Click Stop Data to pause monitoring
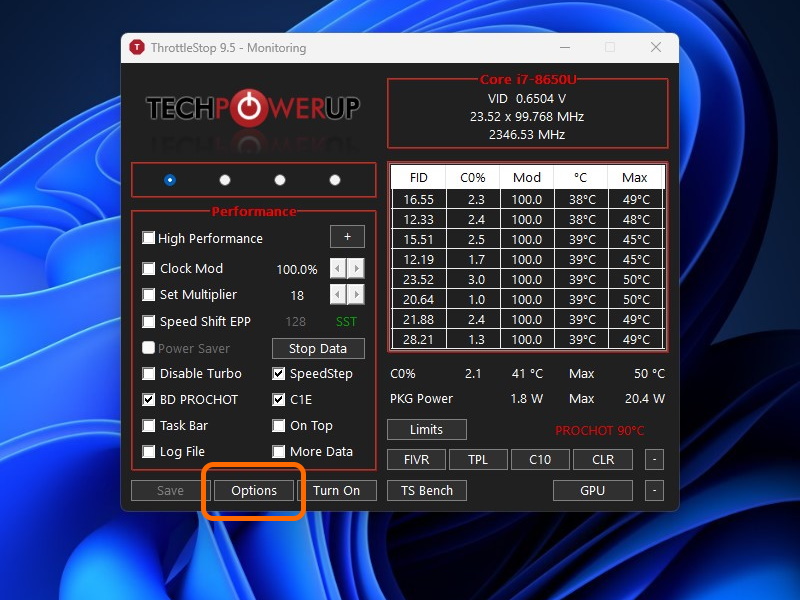 [318, 348]
